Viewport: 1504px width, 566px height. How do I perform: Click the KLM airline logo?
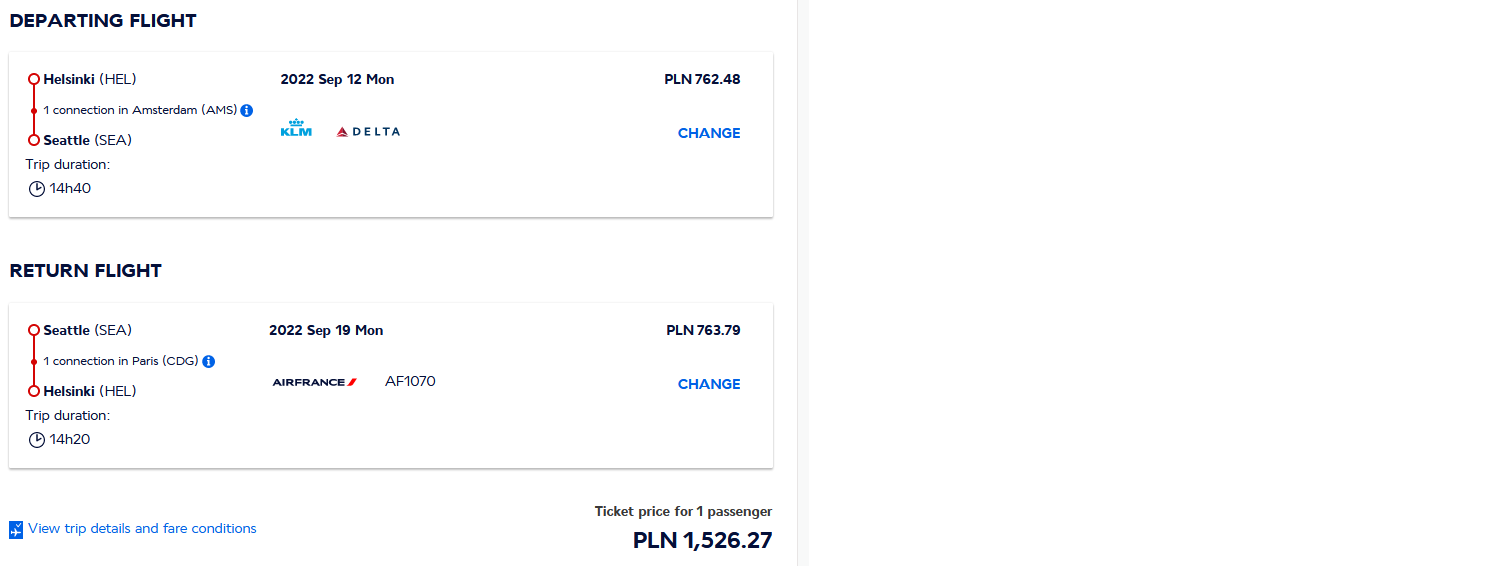[296, 129]
